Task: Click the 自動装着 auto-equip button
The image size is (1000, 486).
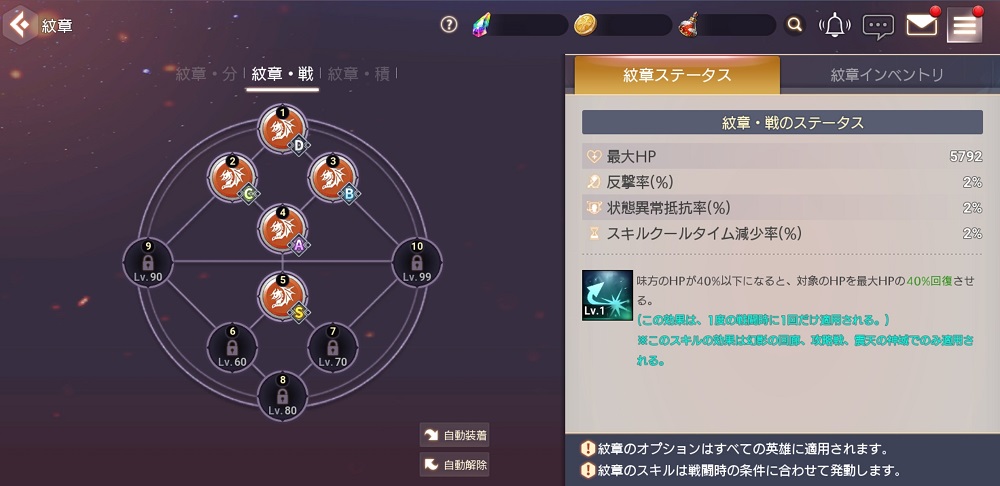Action: tap(454, 435)
